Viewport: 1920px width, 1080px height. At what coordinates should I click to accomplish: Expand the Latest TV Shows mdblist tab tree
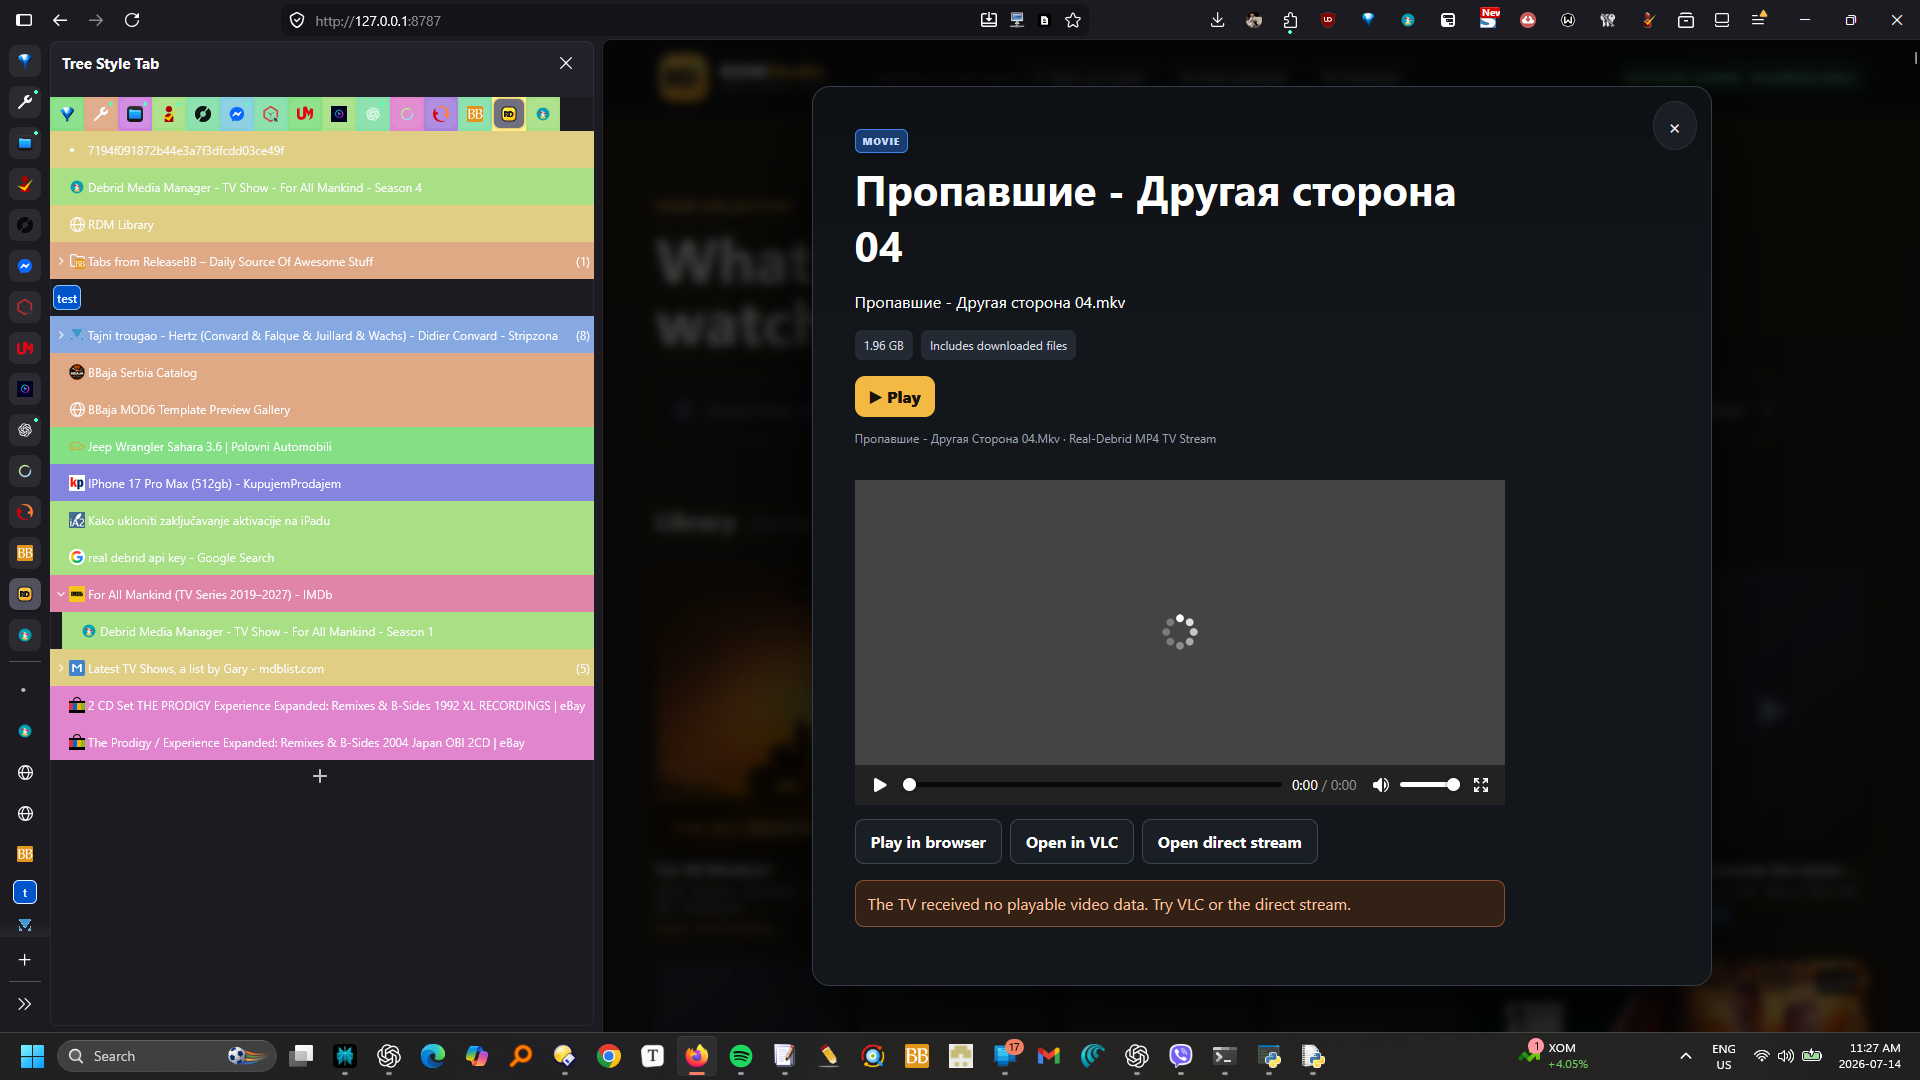(x=61, y=668)
